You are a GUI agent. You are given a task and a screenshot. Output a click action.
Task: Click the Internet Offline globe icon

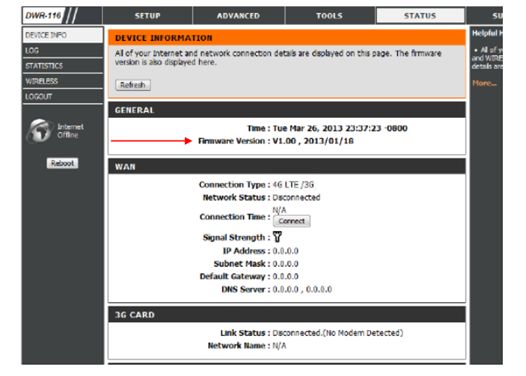40,130
